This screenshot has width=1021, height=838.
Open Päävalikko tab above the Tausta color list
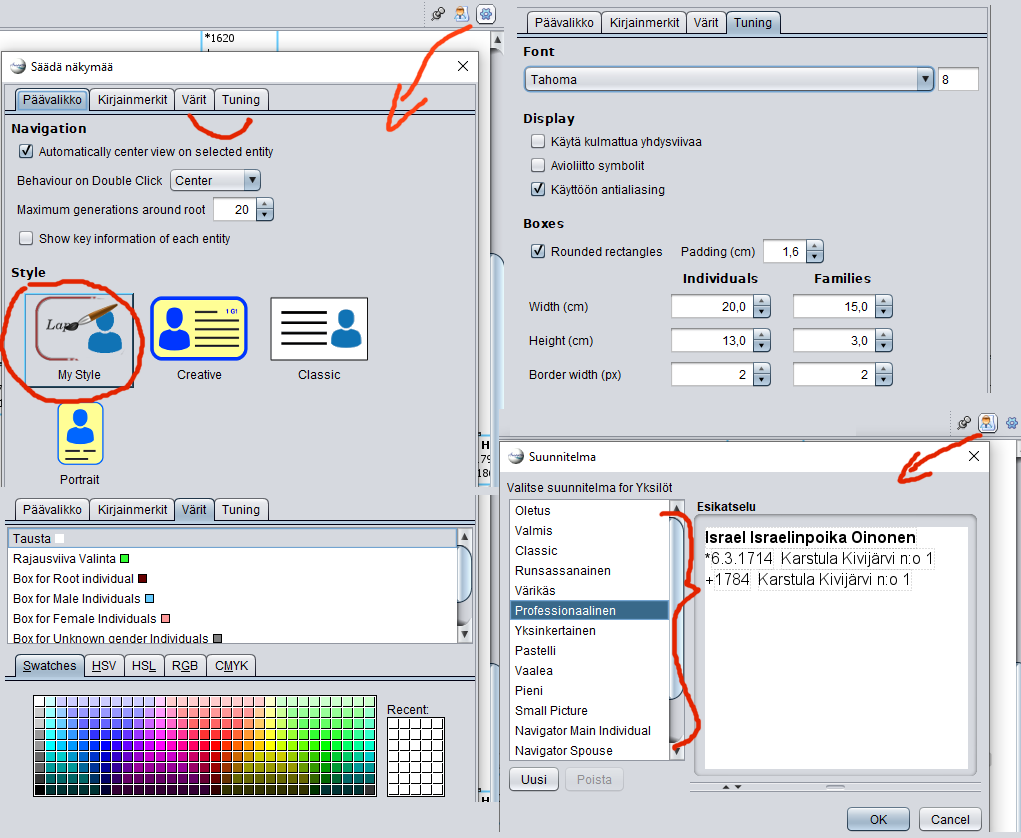pyautogui.click(x=52, y=510)
